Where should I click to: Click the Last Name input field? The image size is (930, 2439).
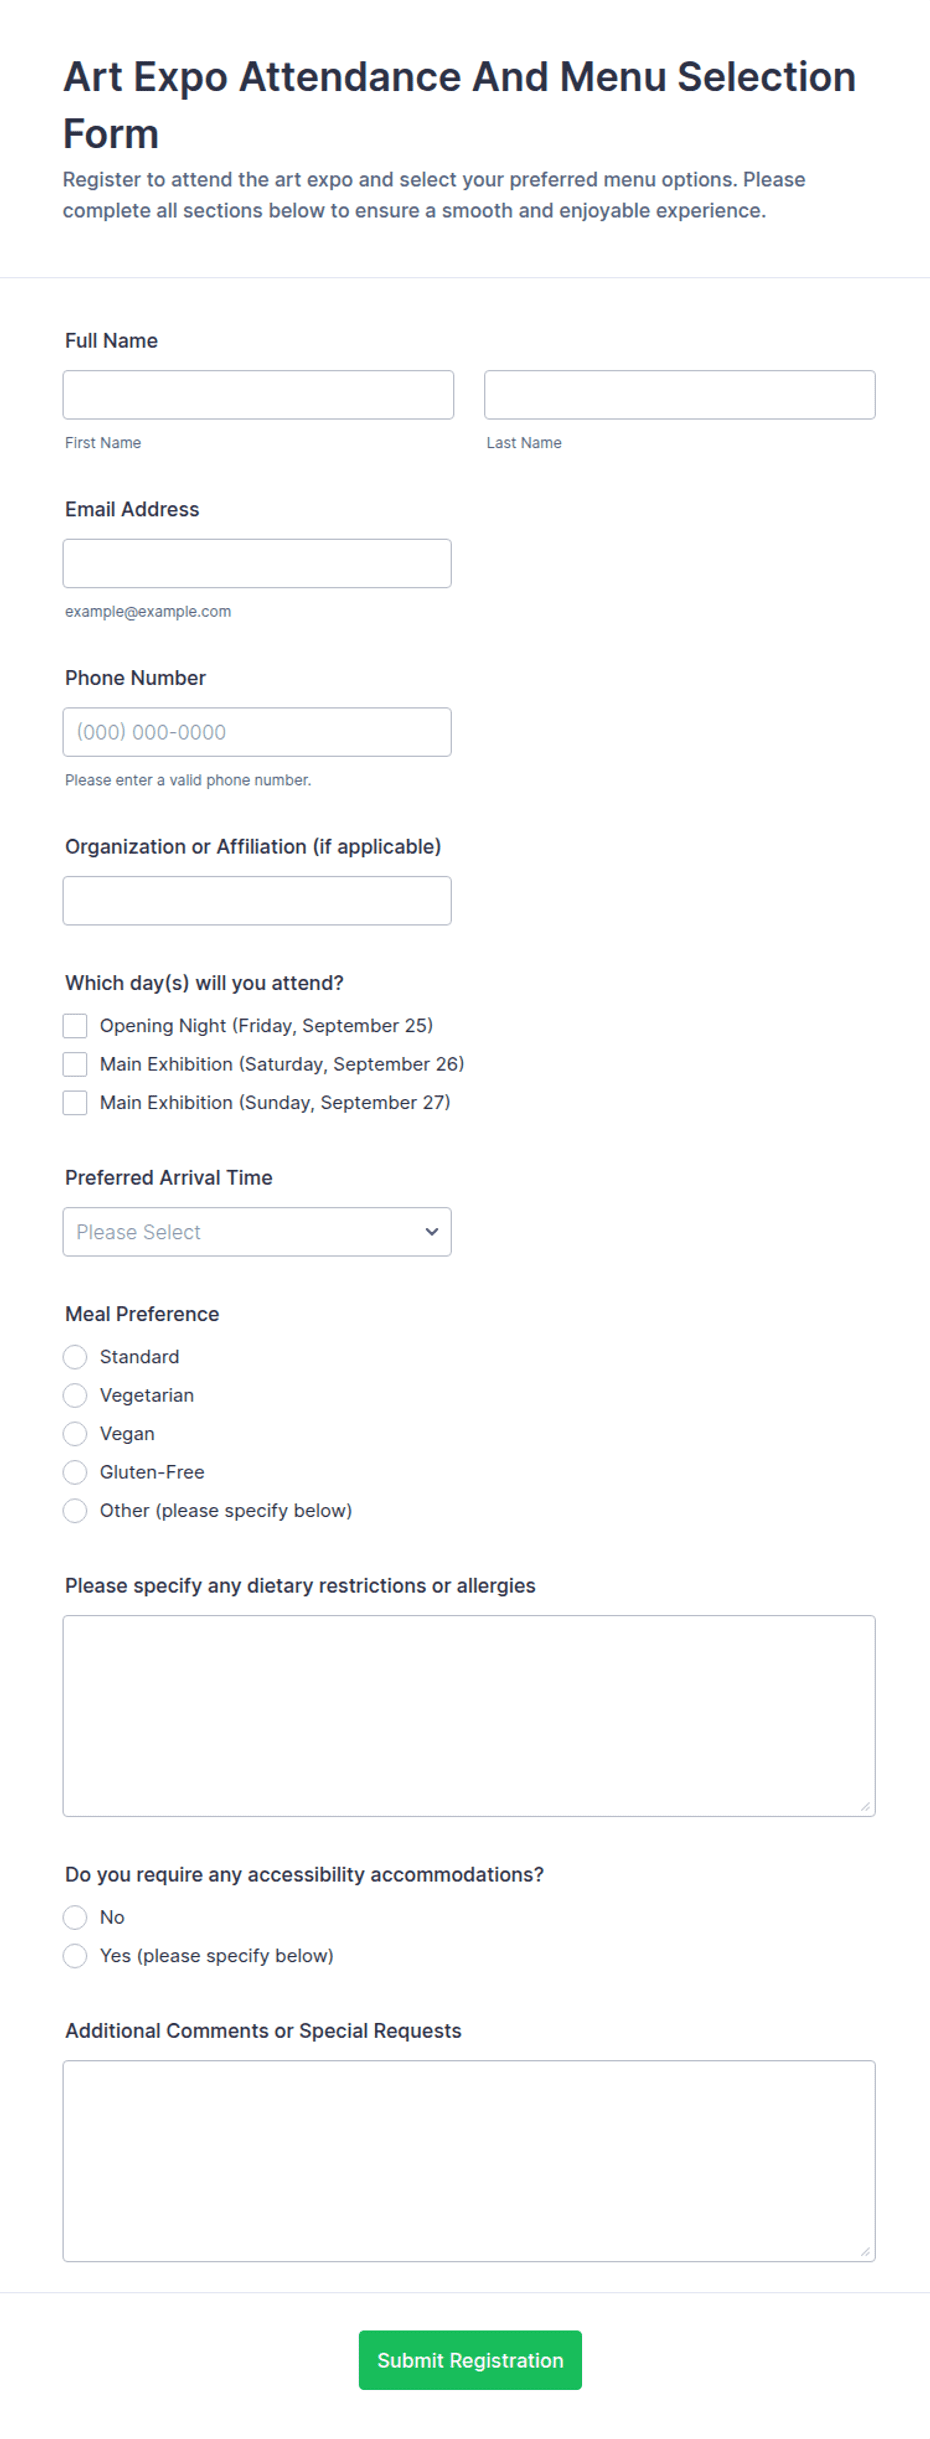pos(679,395)
